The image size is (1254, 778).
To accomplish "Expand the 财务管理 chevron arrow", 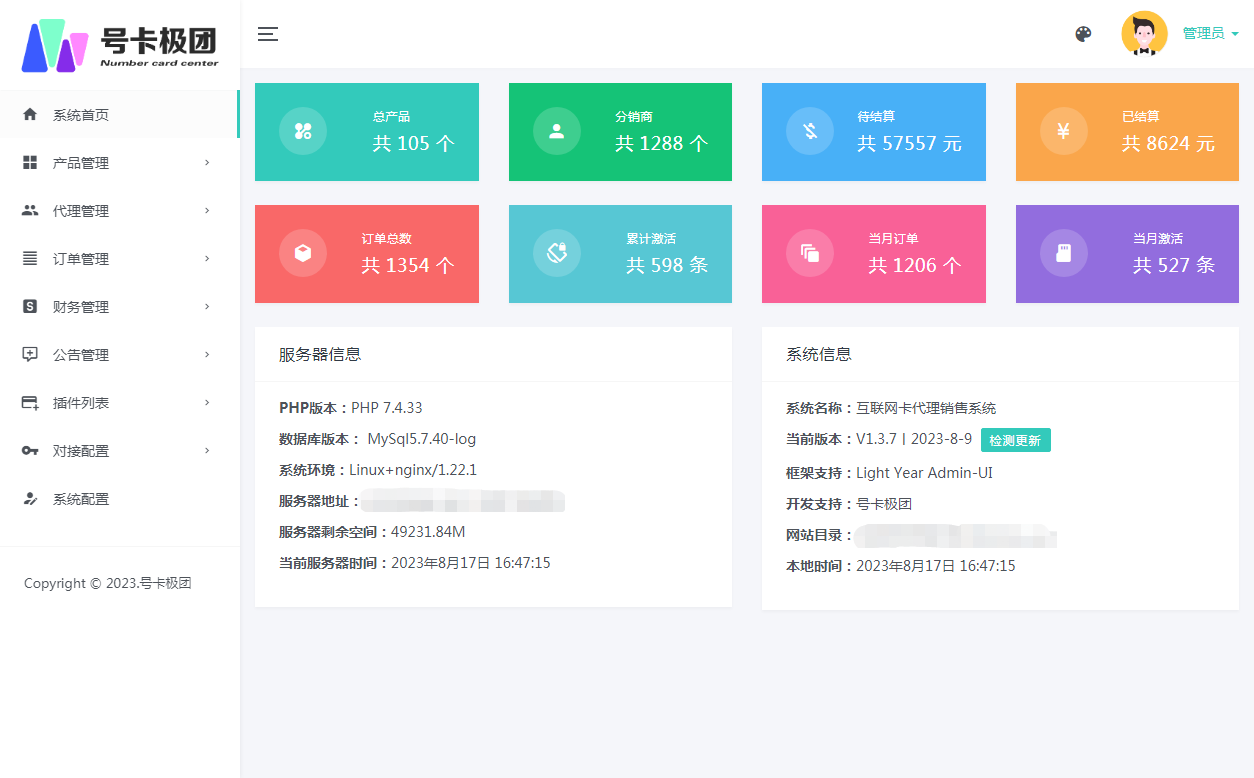I will (x=207, y=306).
